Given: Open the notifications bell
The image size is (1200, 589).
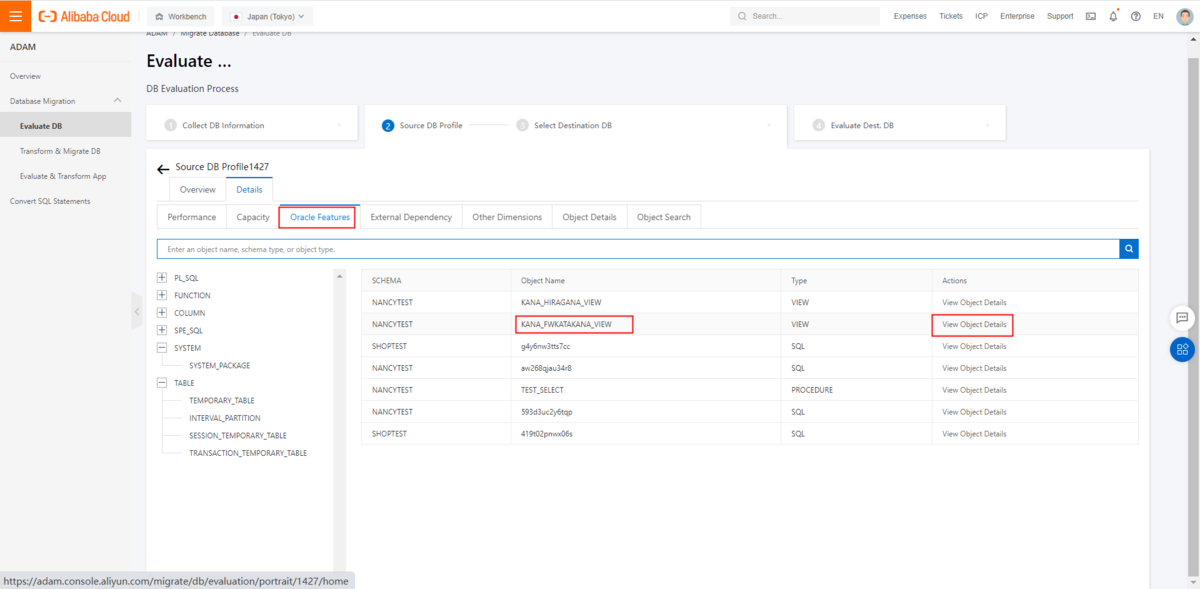Looking at the screenshot, I should [x=1113, y=16].
